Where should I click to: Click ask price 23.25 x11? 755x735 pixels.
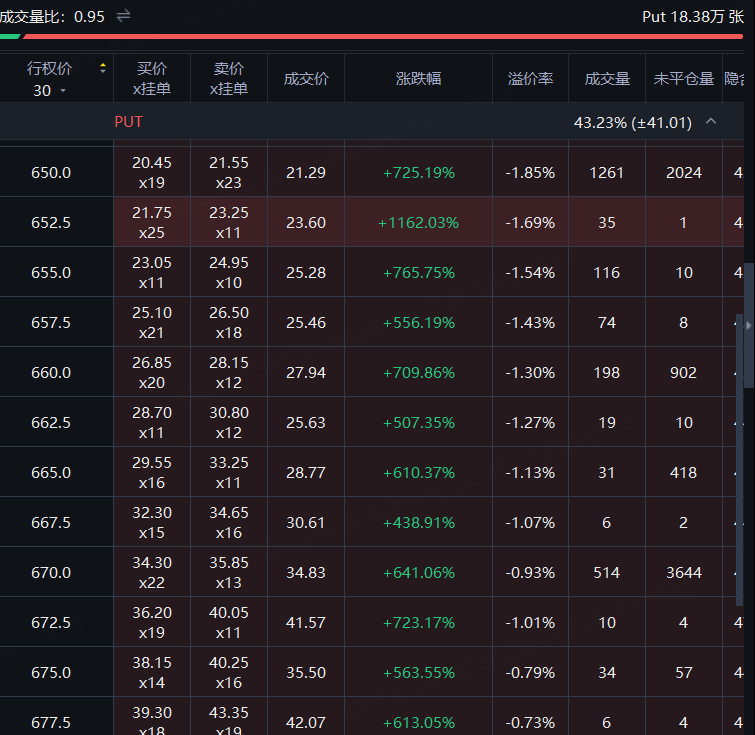pos(229,223)
